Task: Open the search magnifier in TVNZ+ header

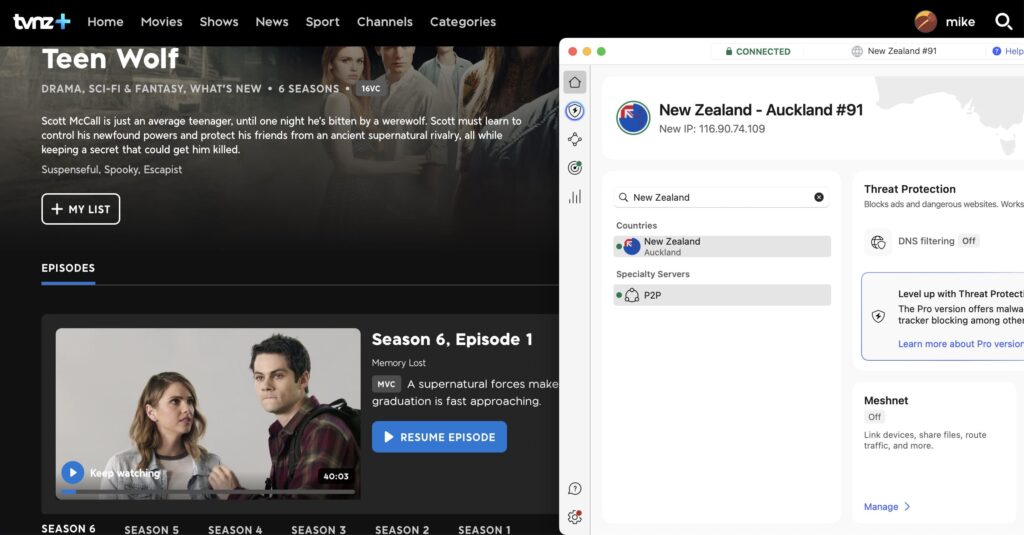Action: (1003, 22)
